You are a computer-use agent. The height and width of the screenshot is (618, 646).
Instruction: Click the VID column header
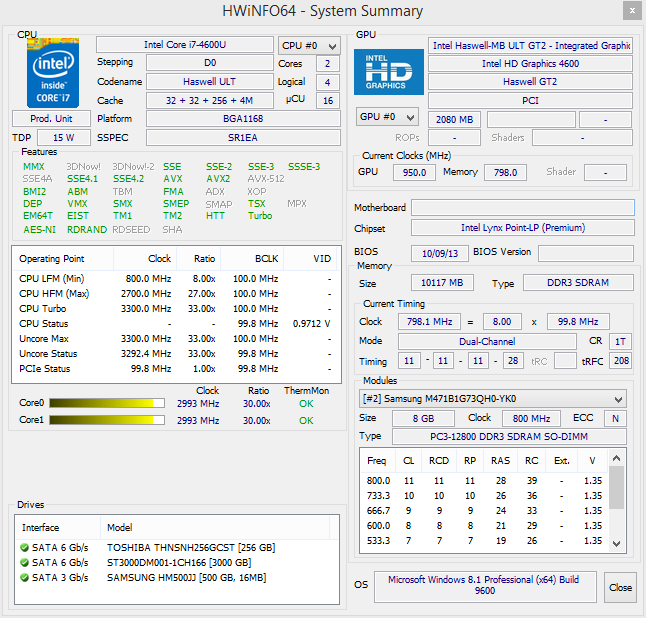coord(310,259)
